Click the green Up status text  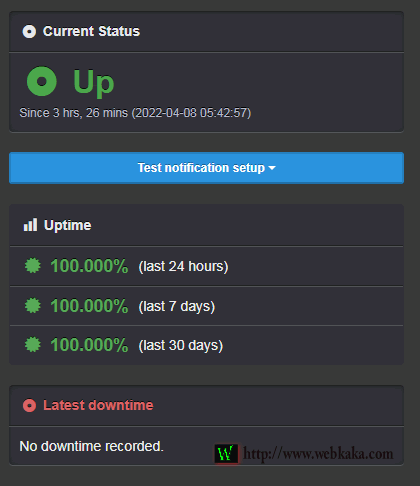[94, 82]
